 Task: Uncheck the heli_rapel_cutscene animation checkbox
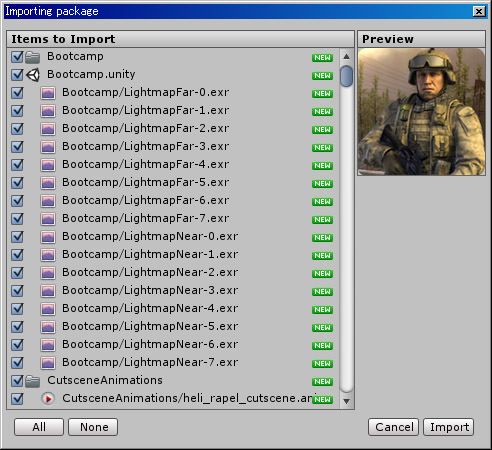(x=17, y=399)
